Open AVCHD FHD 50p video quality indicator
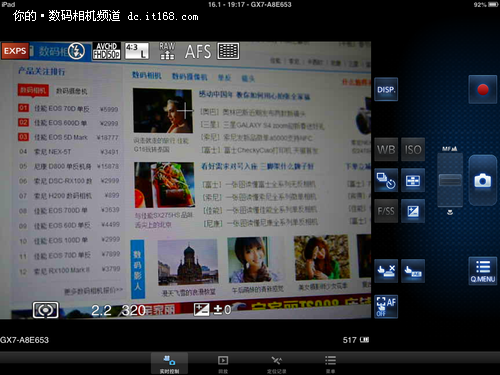Image resolution: width=500 pixels, height=375 pixels. click(x=106, y=51)
